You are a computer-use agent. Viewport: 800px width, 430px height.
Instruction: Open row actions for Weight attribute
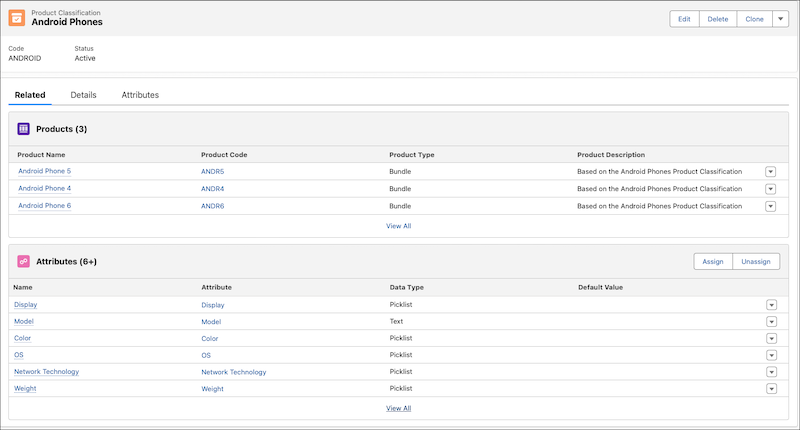click(771, 389)
